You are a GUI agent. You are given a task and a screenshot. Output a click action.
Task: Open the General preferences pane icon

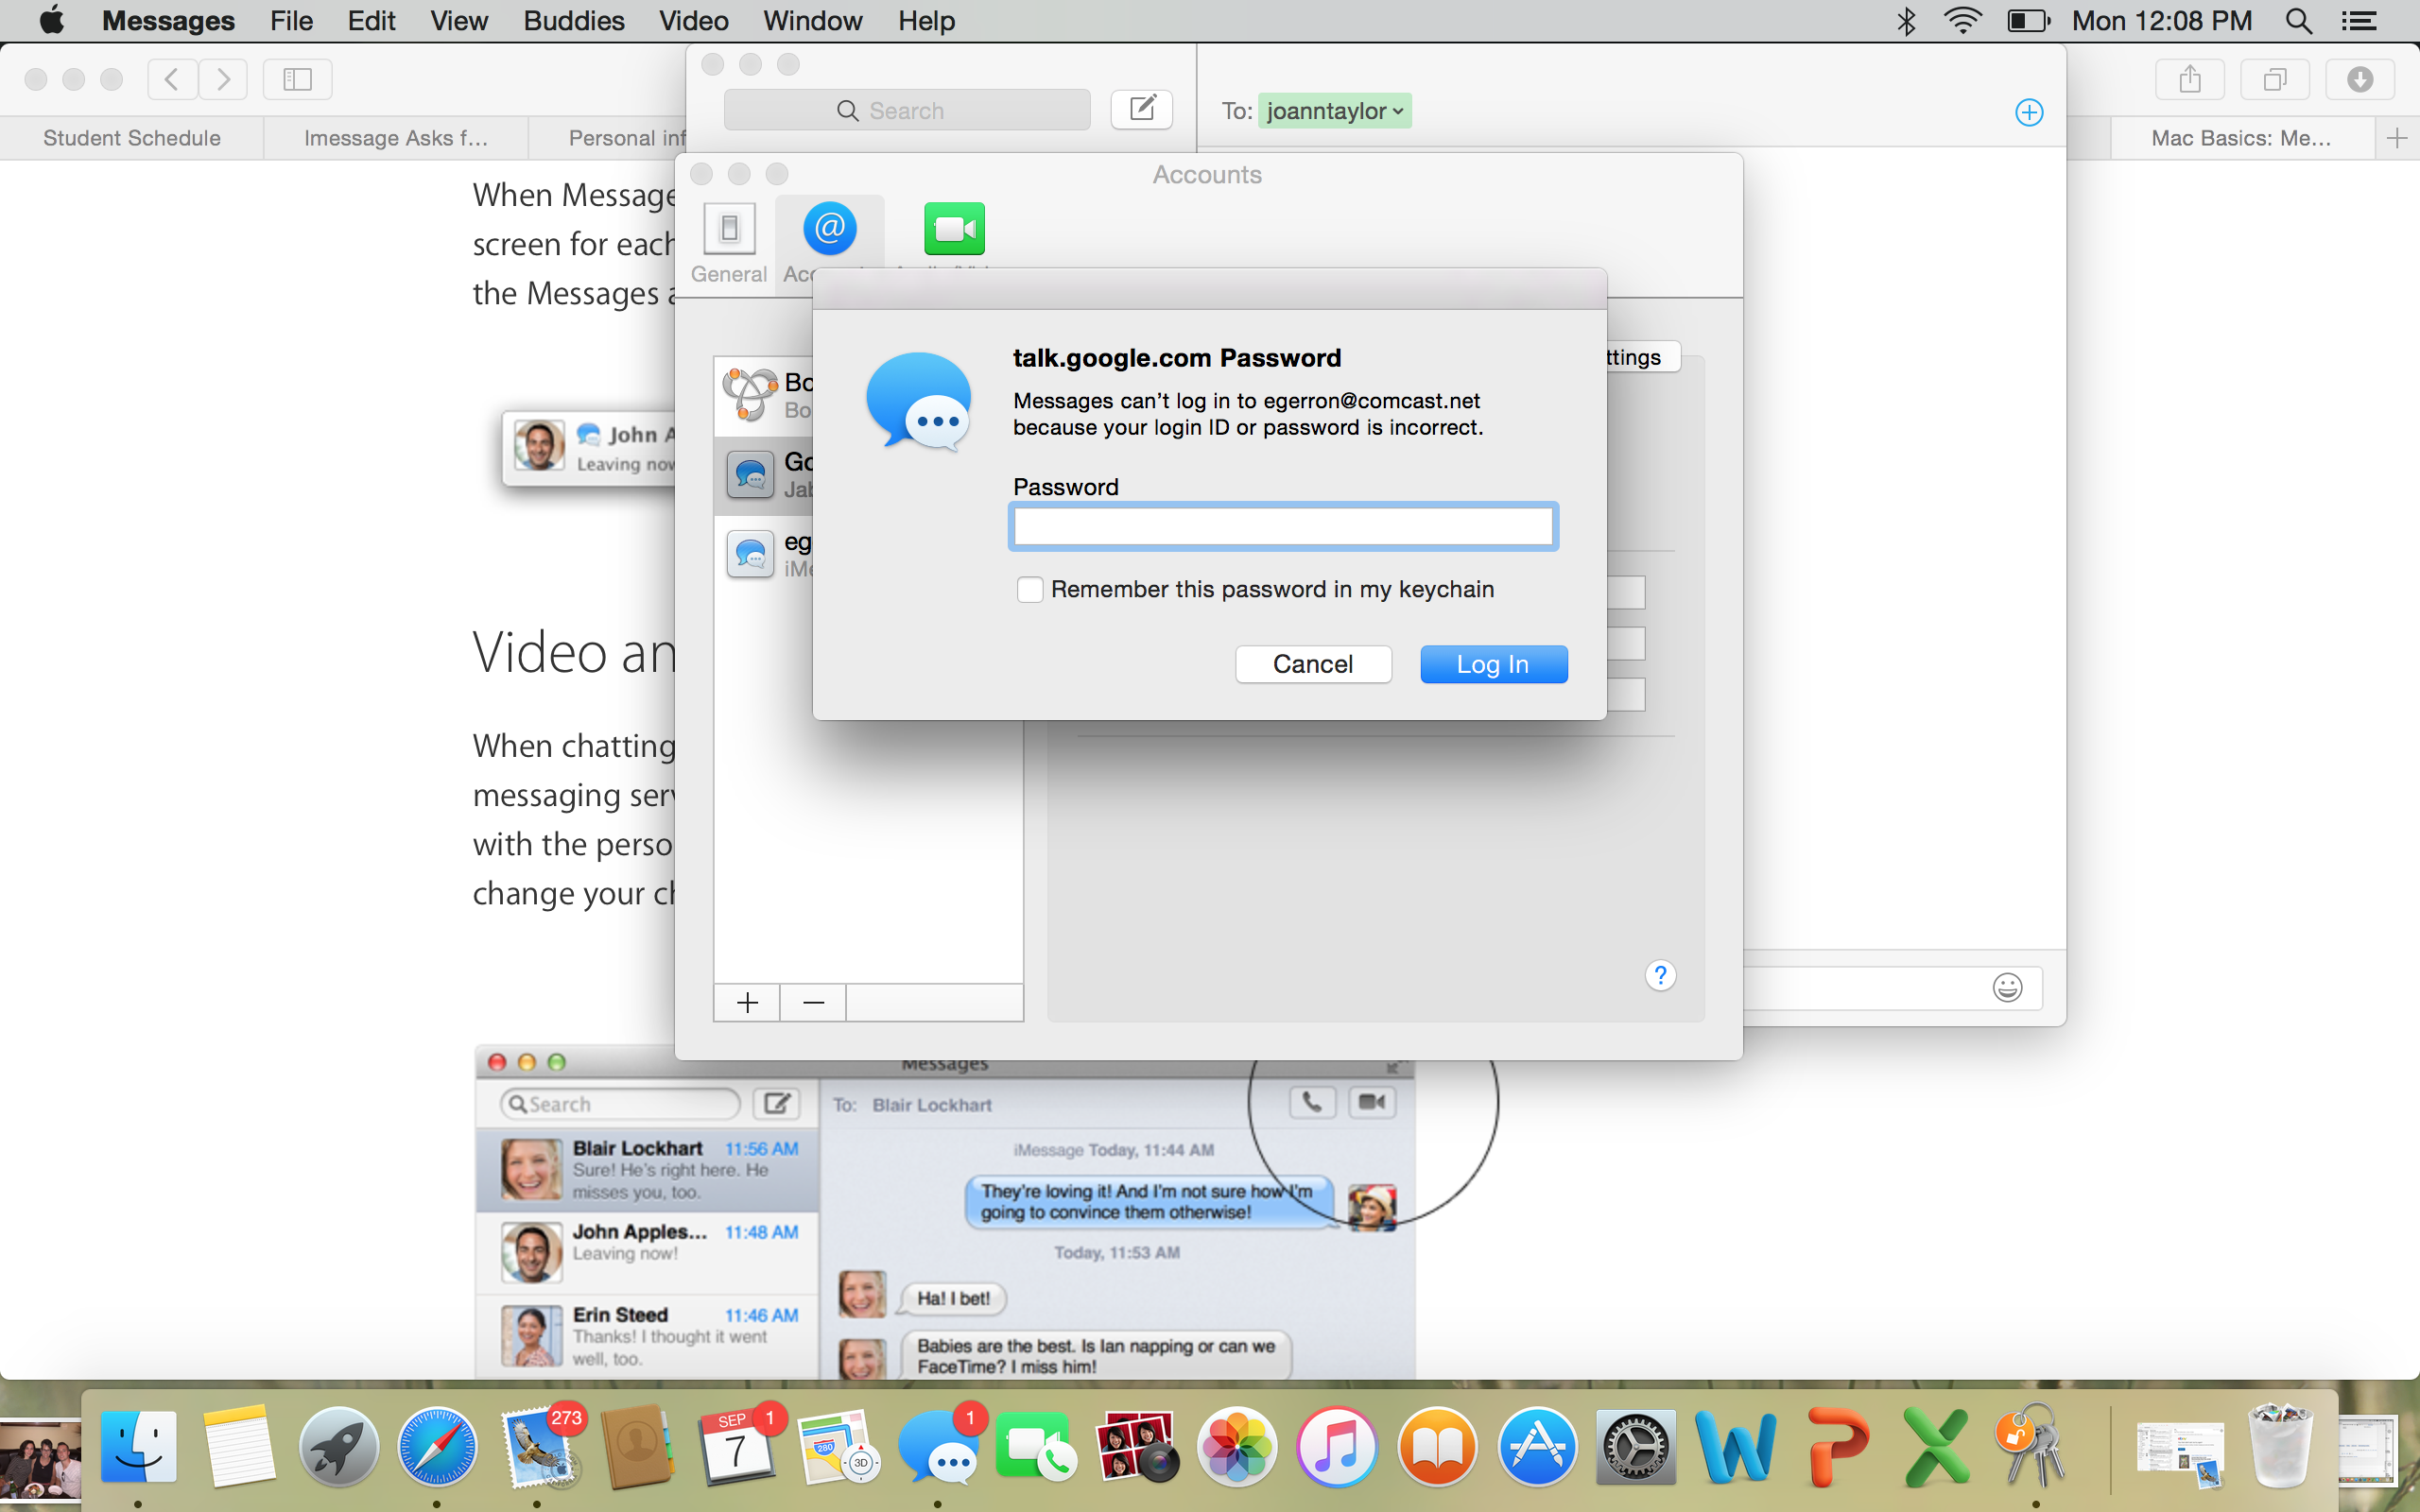pyautogui.click(x=729, y=230)
